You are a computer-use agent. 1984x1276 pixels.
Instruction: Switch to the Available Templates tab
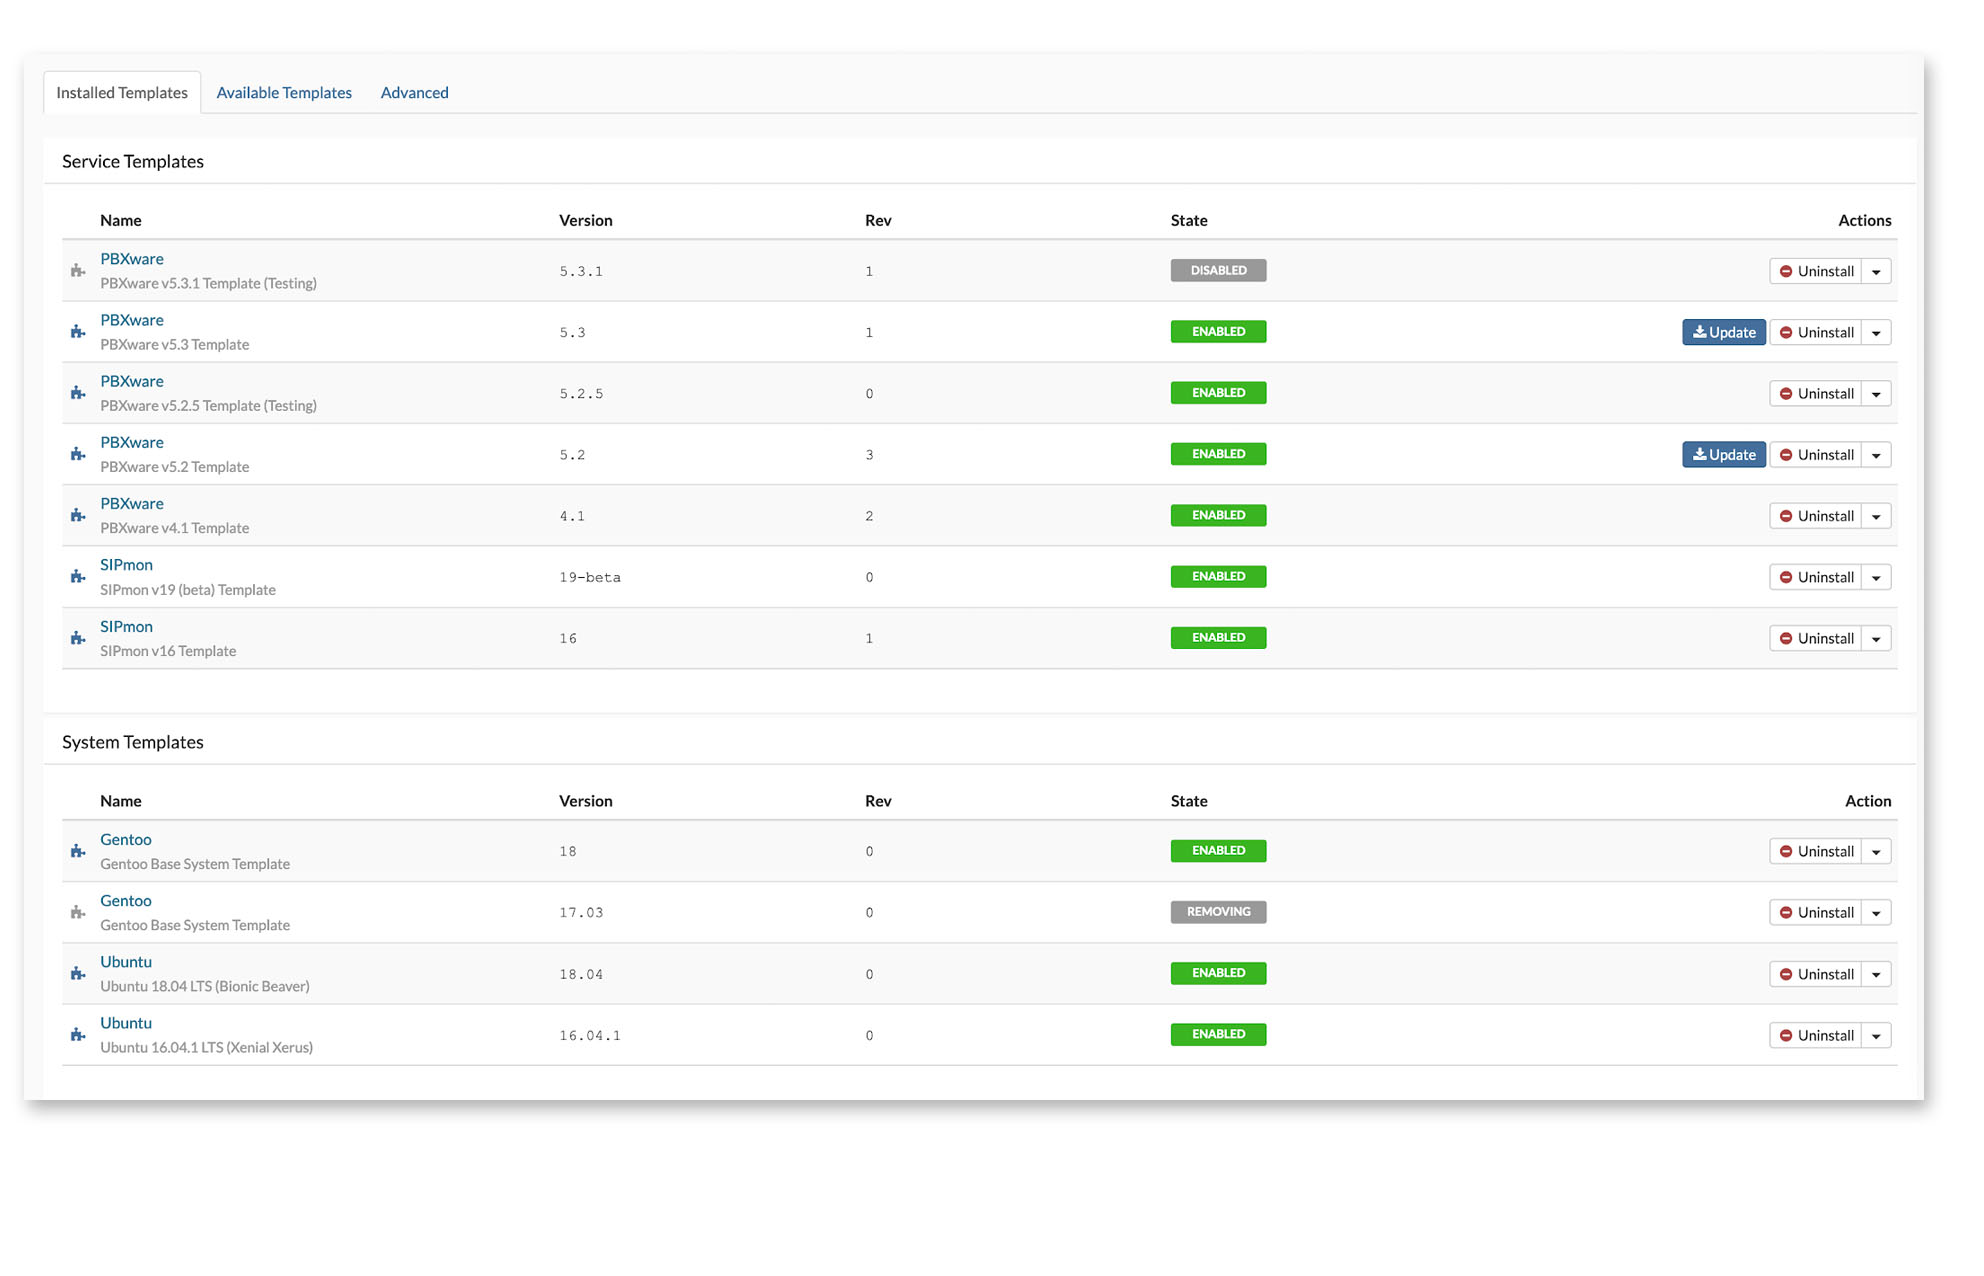tap(284, 93)
